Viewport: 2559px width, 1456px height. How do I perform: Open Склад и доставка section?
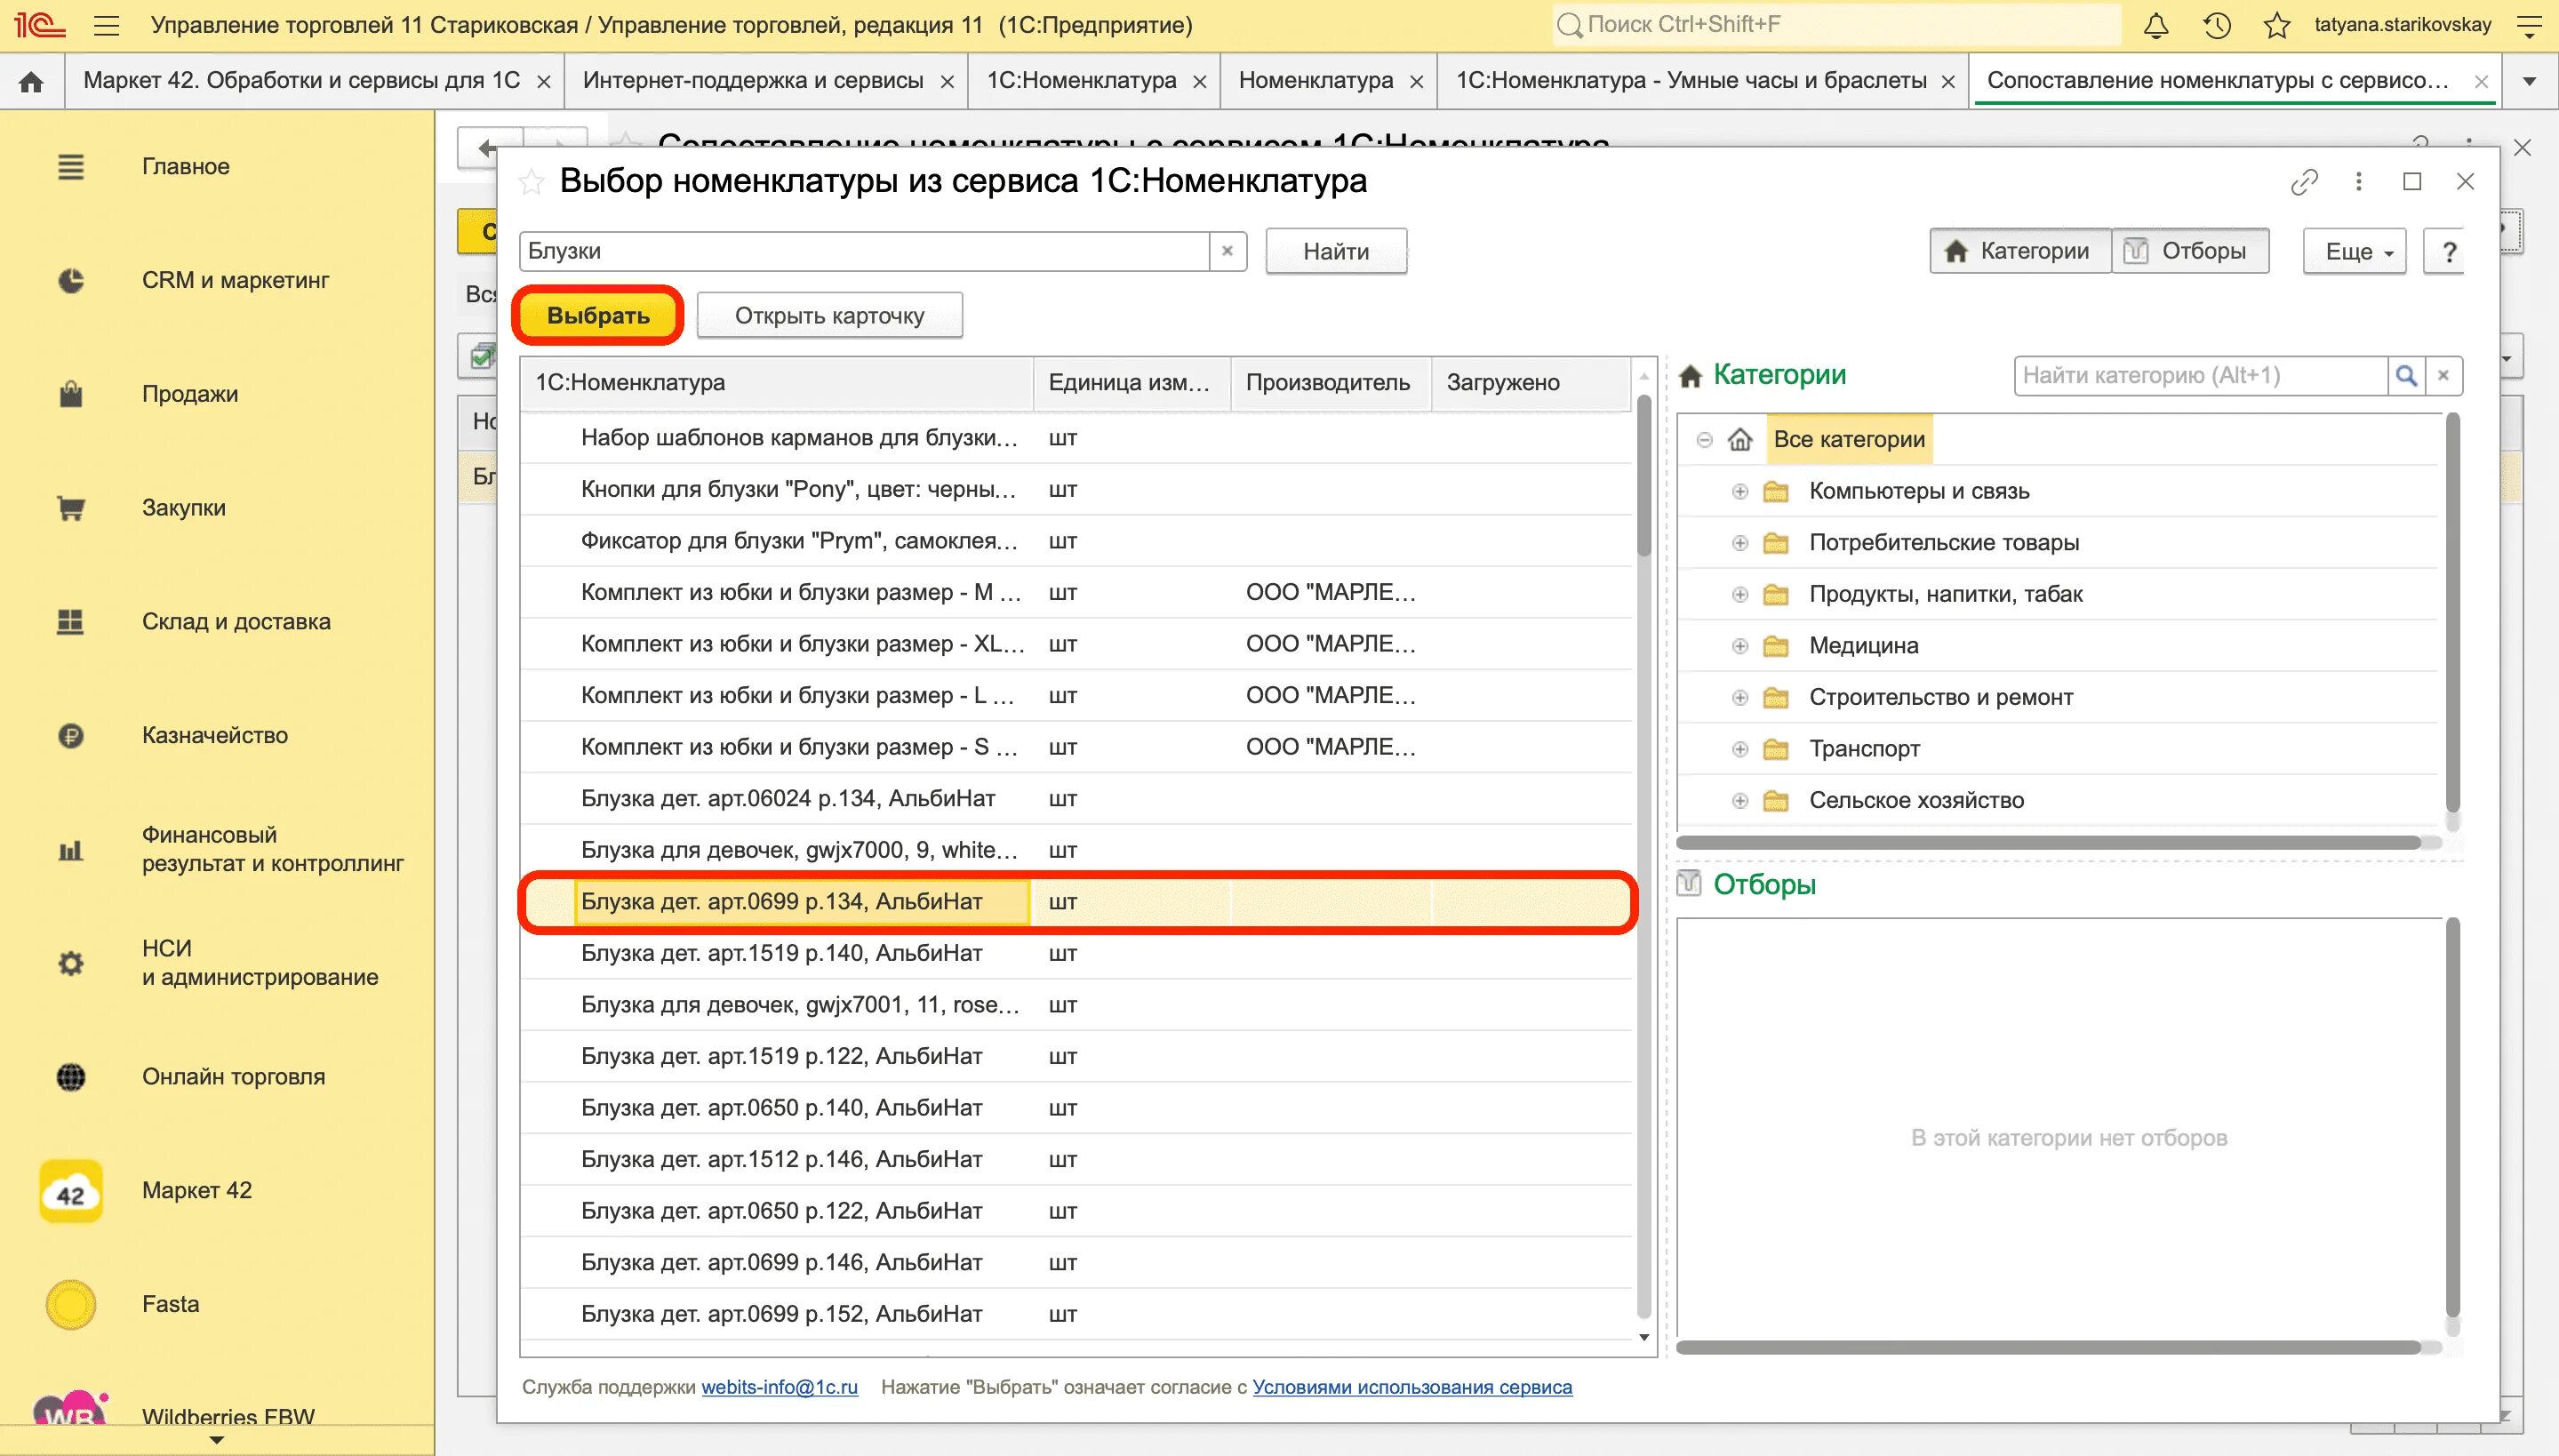tap(236, 621)
